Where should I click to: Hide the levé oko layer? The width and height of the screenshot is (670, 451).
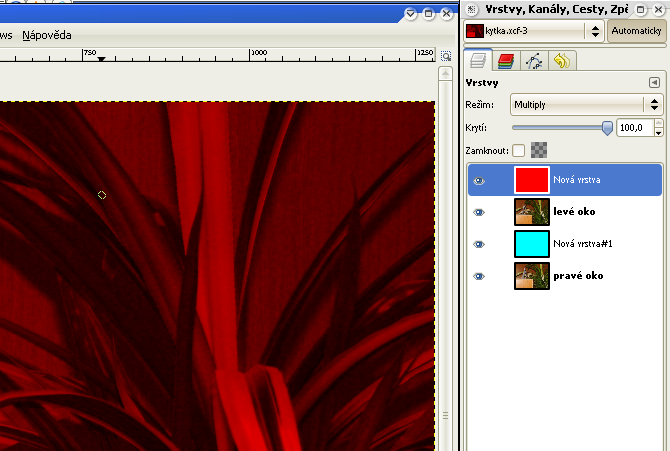(x=479, y=212)
